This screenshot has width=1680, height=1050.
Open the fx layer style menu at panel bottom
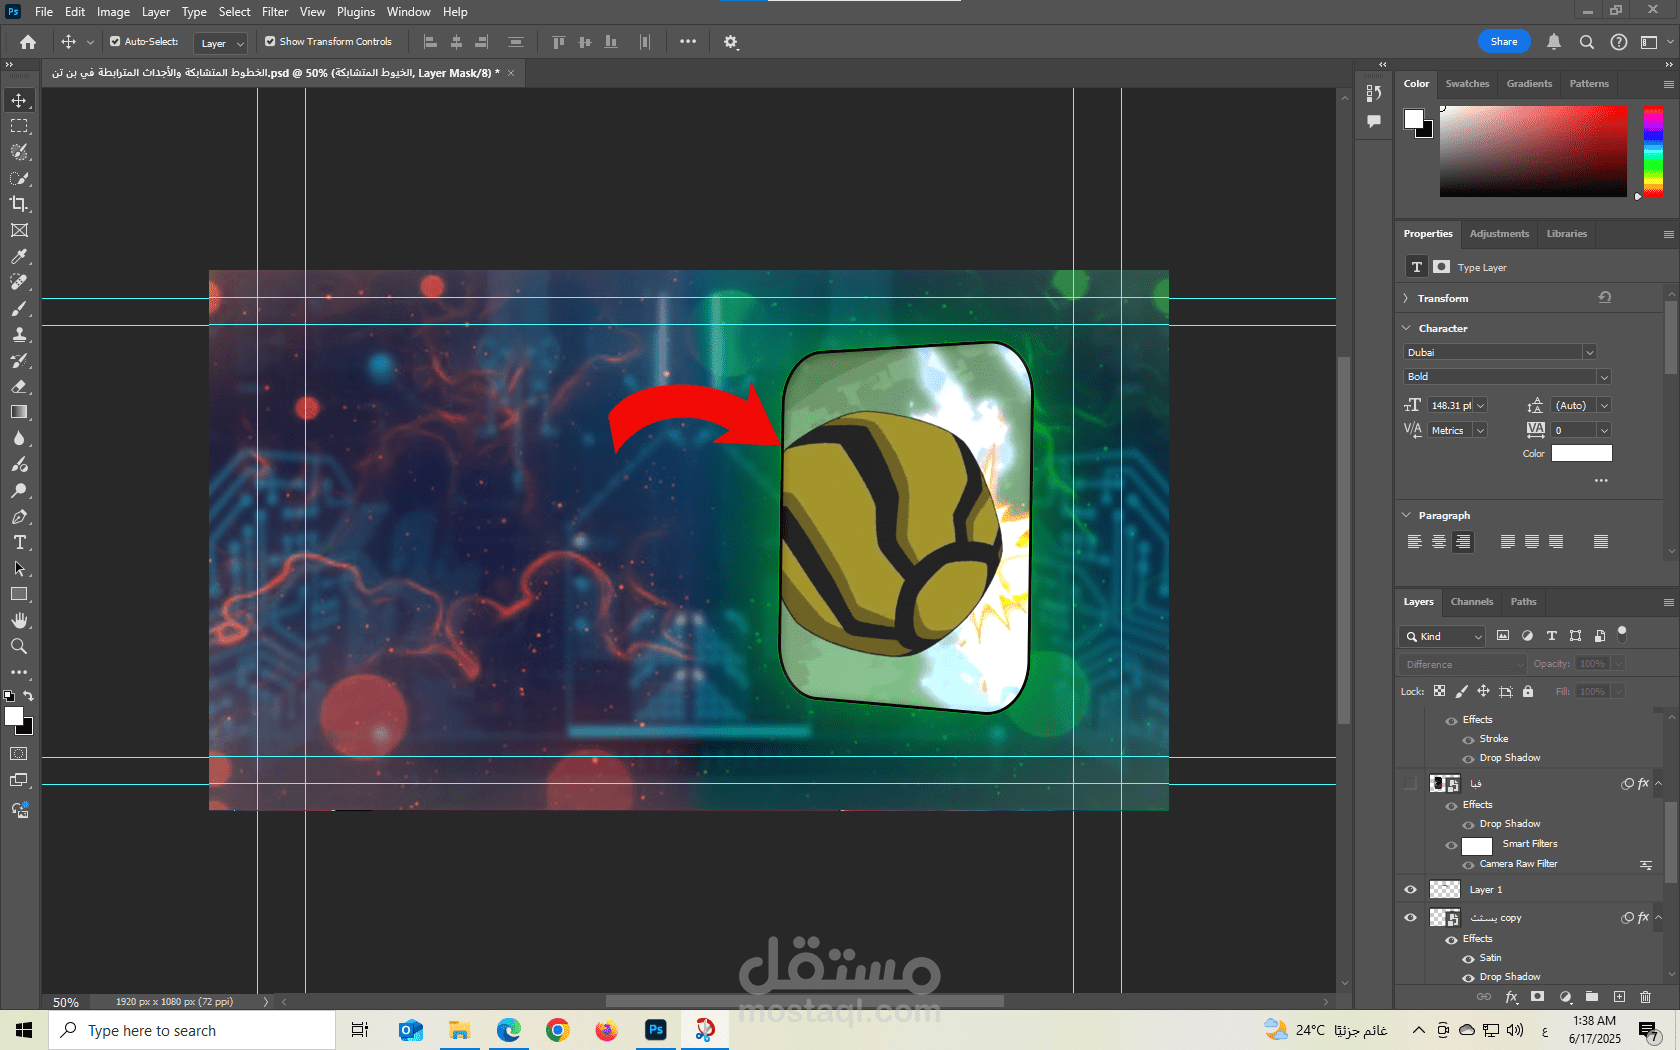pos(1511,997)
